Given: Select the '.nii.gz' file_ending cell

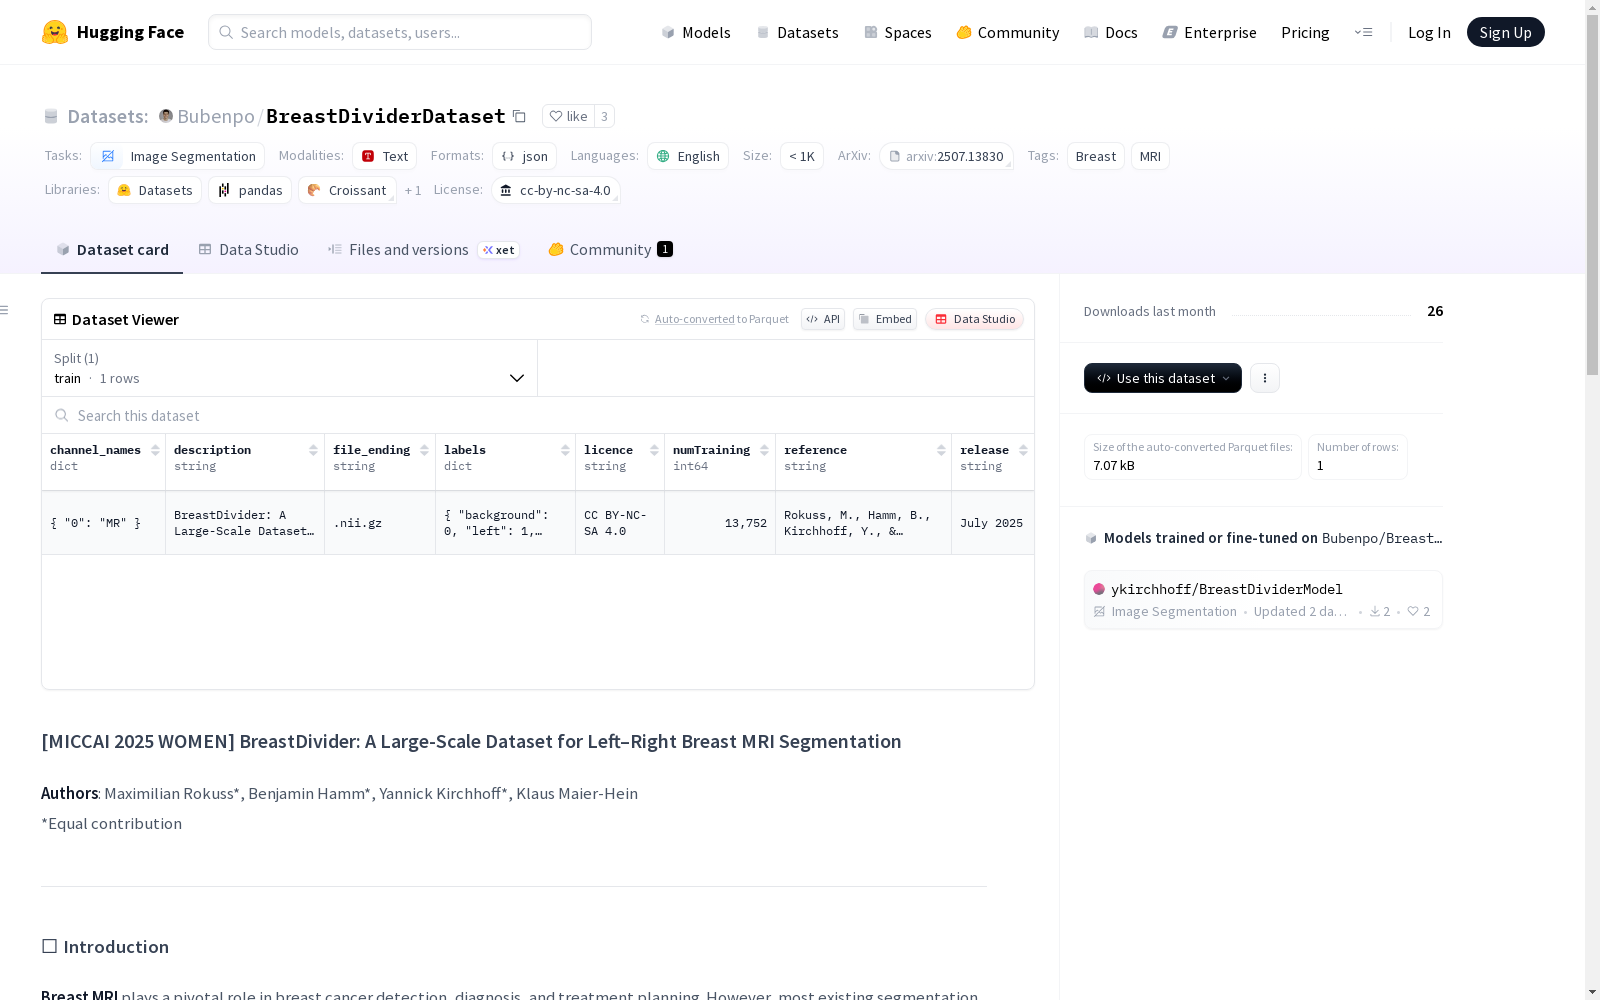Looking at the screenshot, I should pos(380,523).
